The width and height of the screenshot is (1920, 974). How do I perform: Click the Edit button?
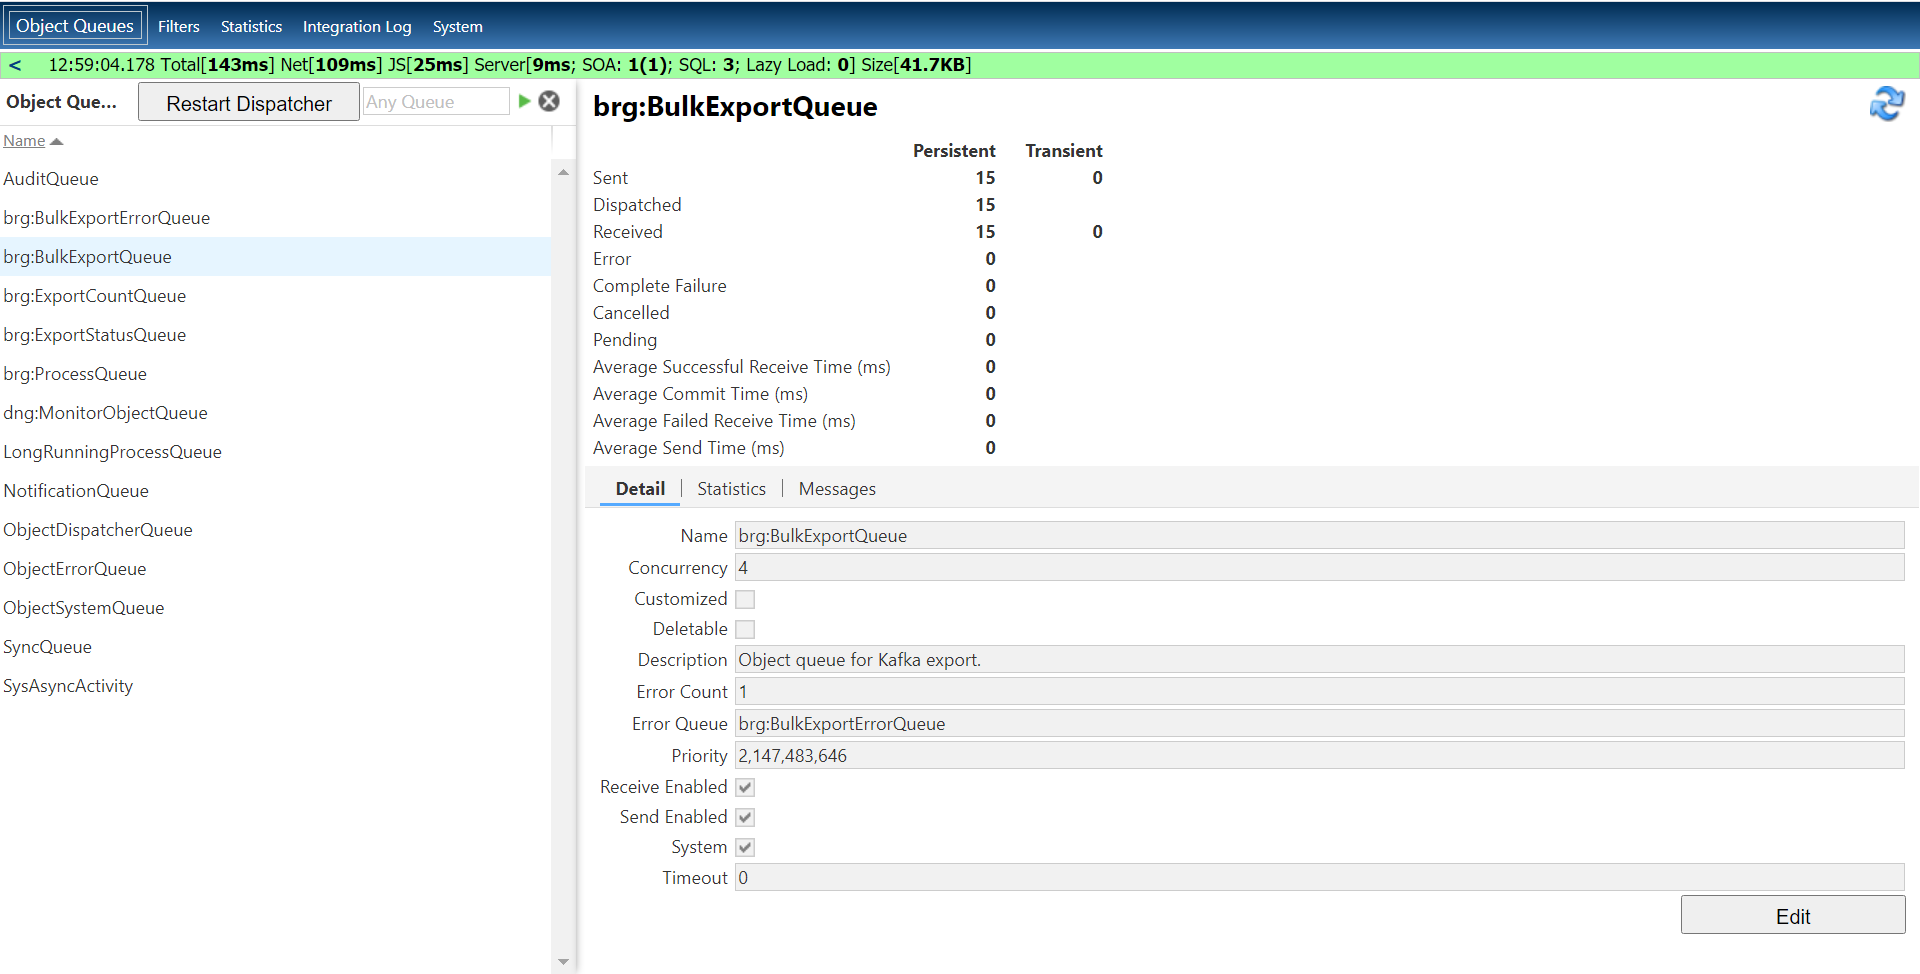[1791, 915]
